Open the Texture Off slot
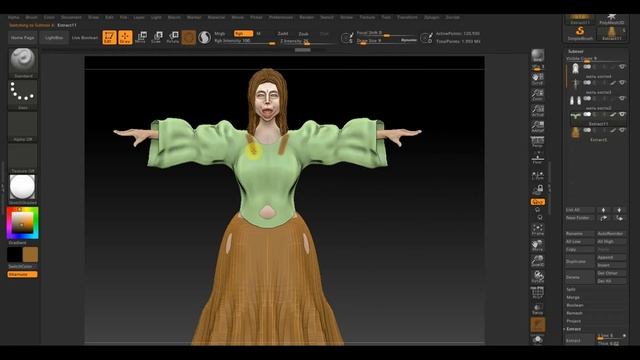The height and width of the screenshot is (360, 640). [x=23, y=158]
